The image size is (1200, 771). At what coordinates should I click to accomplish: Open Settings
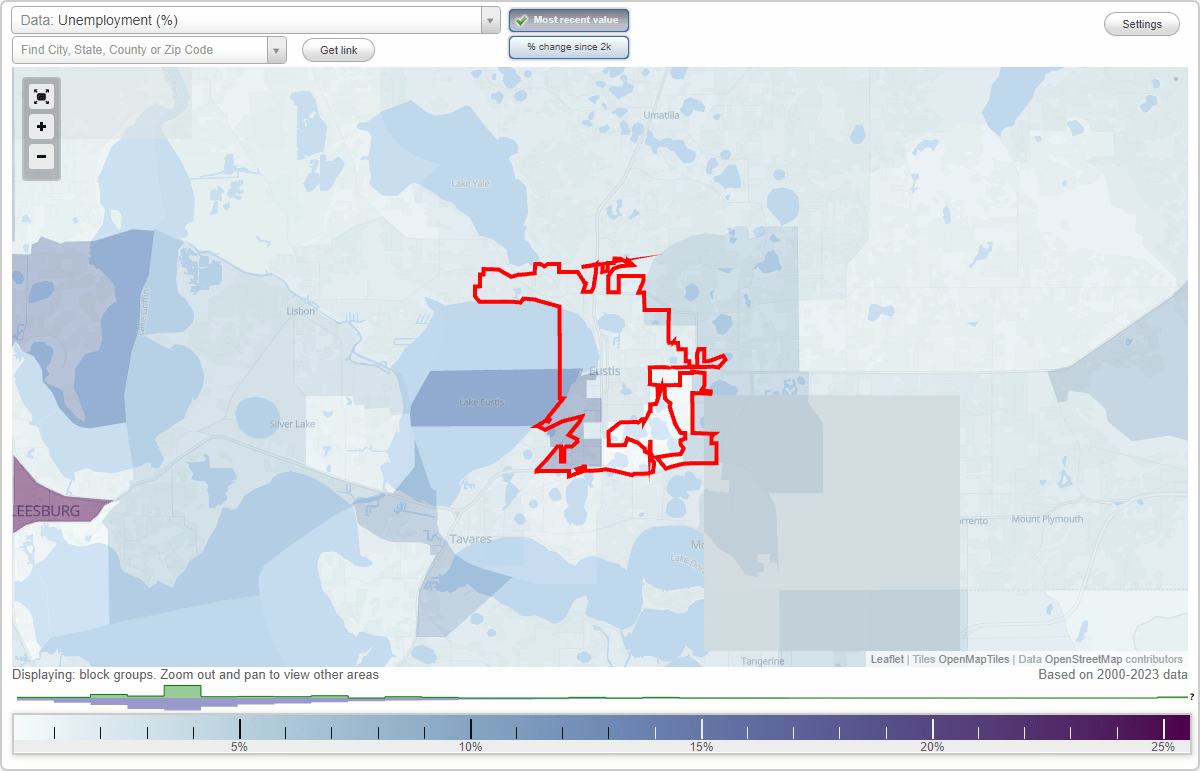1142,24
